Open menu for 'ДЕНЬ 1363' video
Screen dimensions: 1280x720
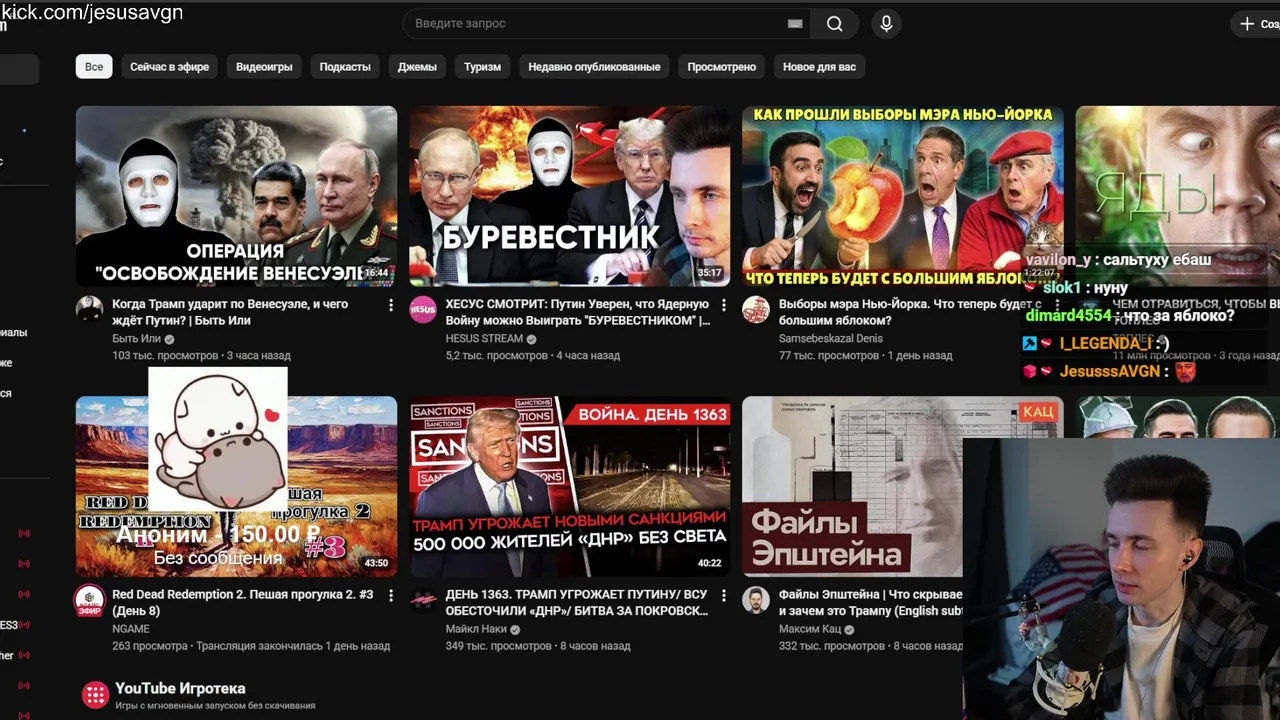coord(724,595)
